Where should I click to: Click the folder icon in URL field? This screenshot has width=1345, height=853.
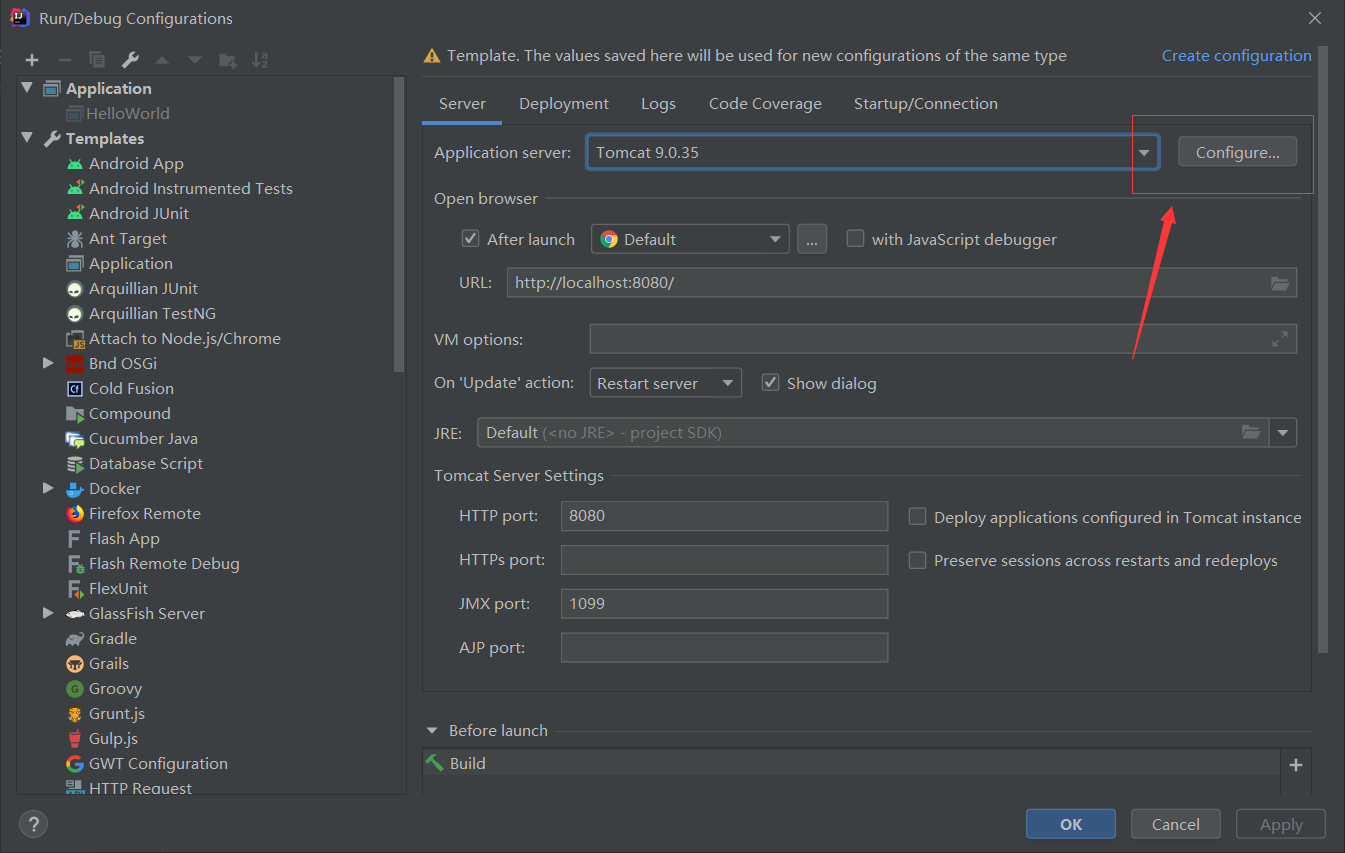tap(1280, 283)
